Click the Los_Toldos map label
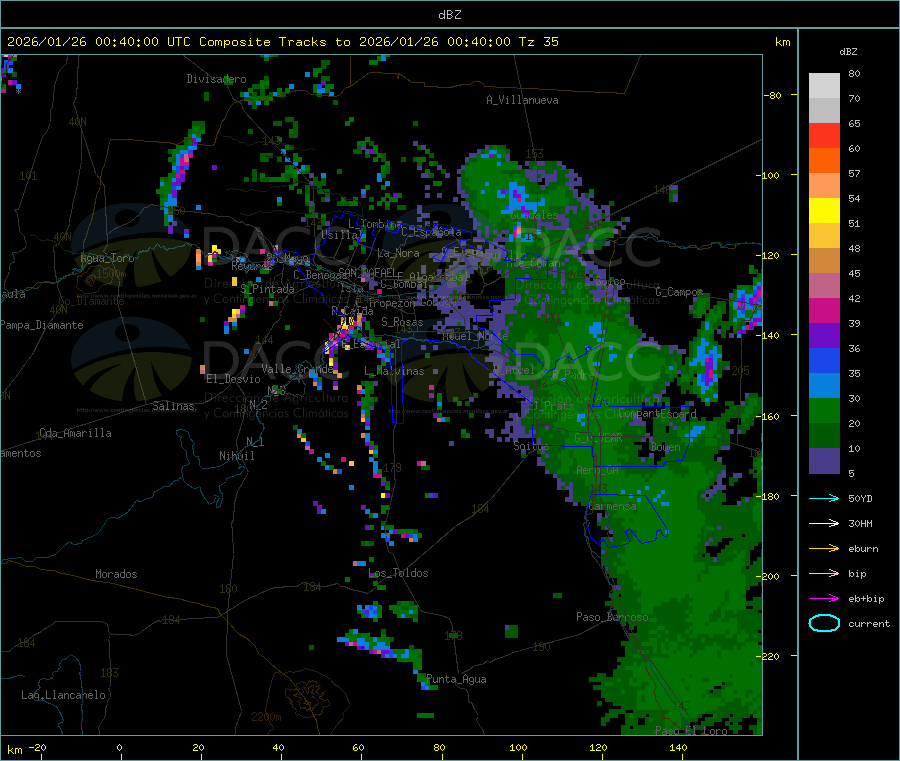Viewport: 900px width, 761px height. click(398, 573)
